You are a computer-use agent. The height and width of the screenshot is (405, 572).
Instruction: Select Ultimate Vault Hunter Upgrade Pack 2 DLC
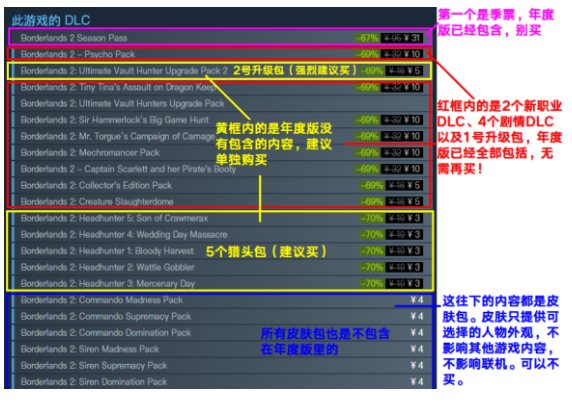coord(221,71)
